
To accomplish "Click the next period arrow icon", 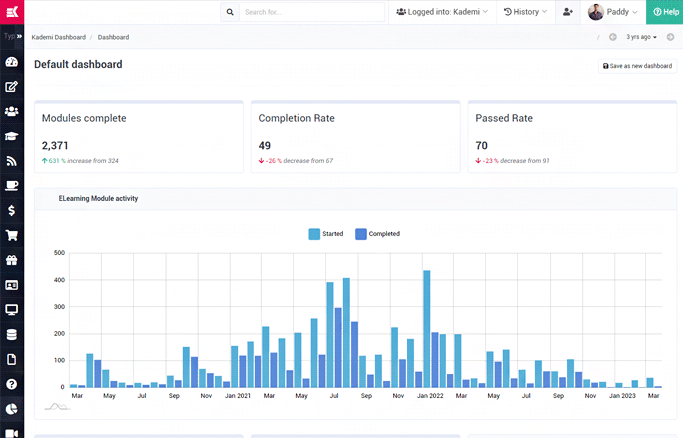I will tap(670, 37).
